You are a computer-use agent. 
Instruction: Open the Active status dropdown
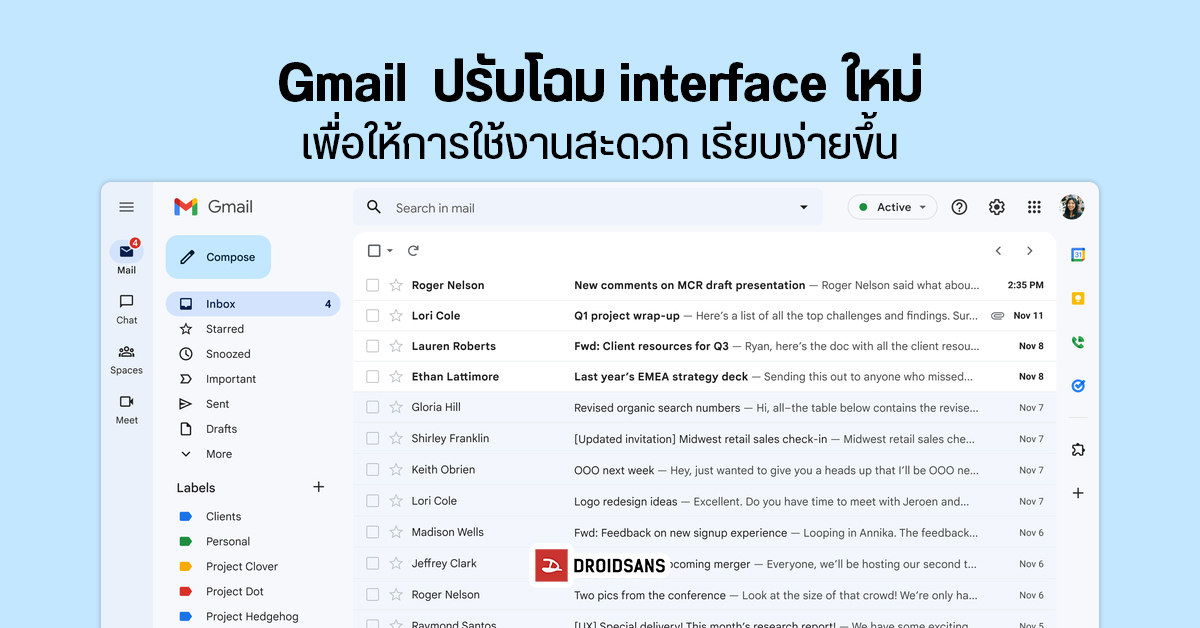(x=891, y=206)
